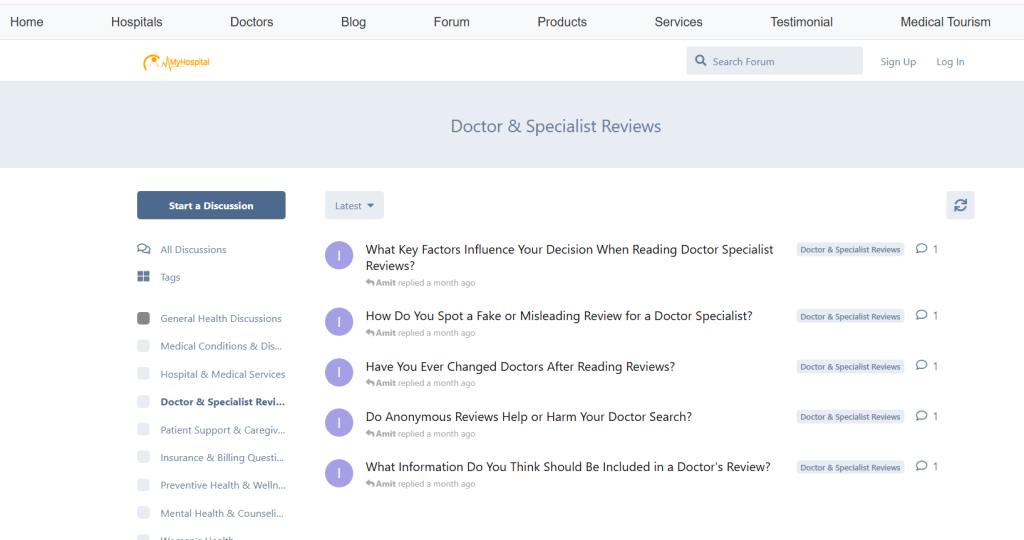Open Preventive Health & Welln... category
Viewport: 1024px width, 540px height.
[x=223, y=485]
